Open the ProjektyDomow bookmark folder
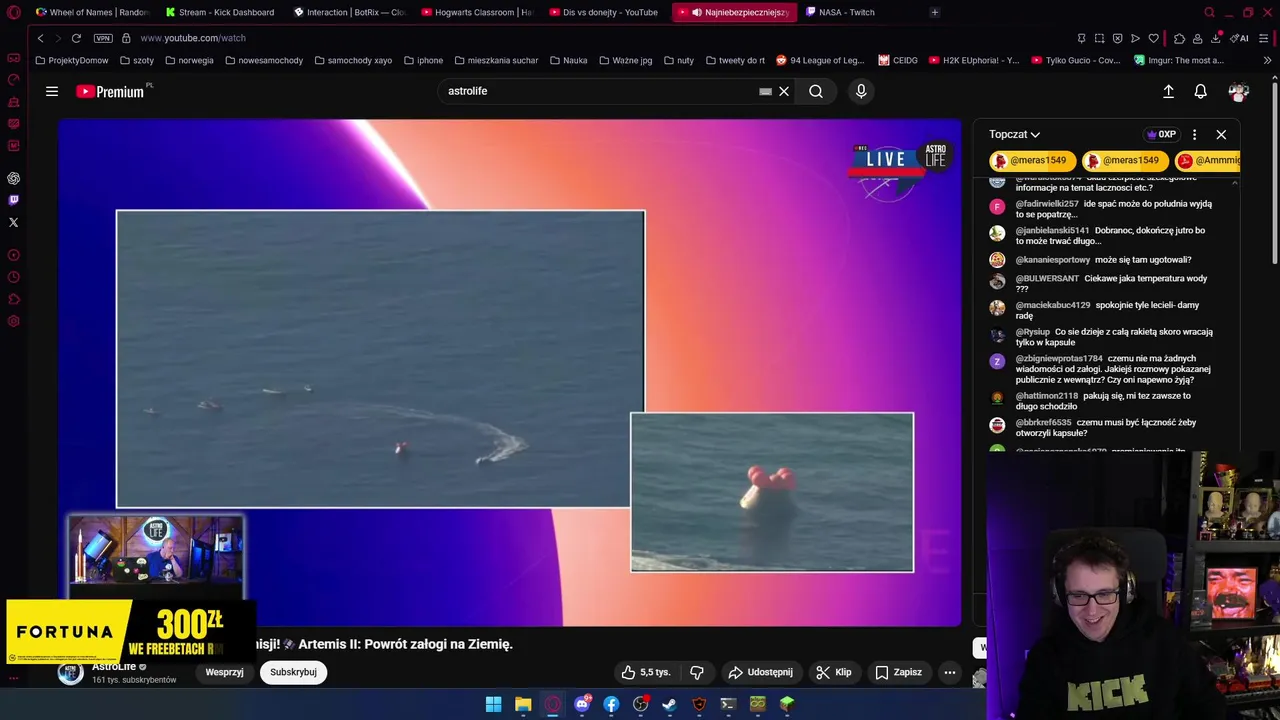The width and height of the screenshot is (1280, 720). pyautogui.click(x=71, y=60)
